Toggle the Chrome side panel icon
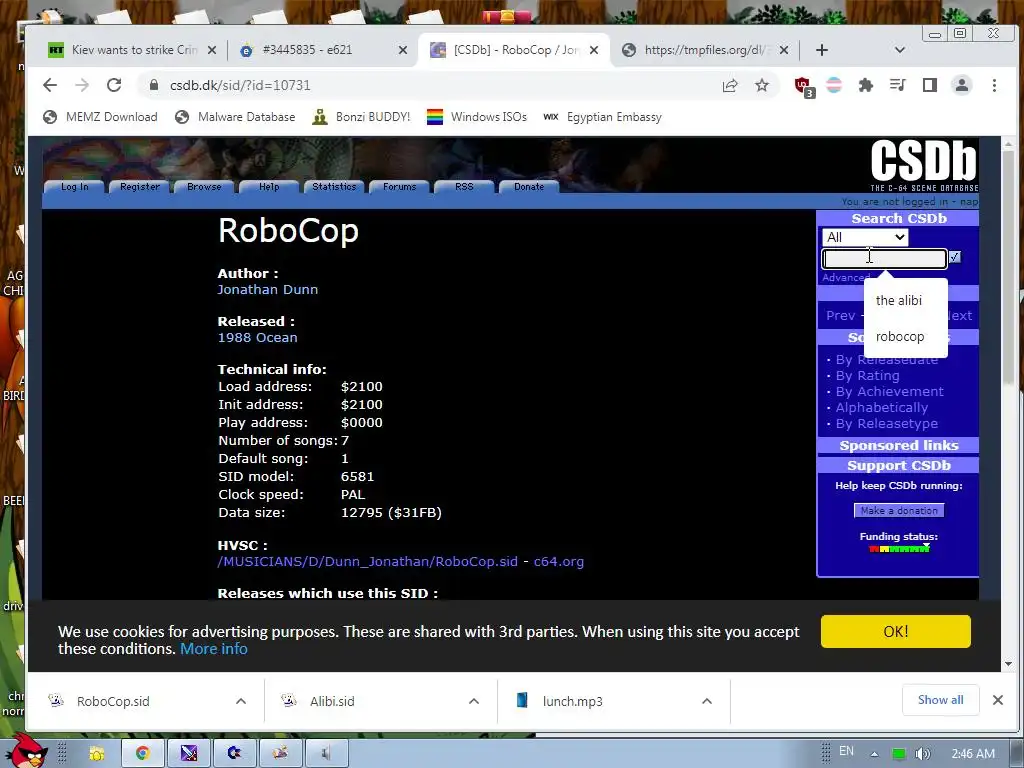Image resolution: width=1024 pixels, height=768 pixels. pyautogui.click(x=929, y=85)
